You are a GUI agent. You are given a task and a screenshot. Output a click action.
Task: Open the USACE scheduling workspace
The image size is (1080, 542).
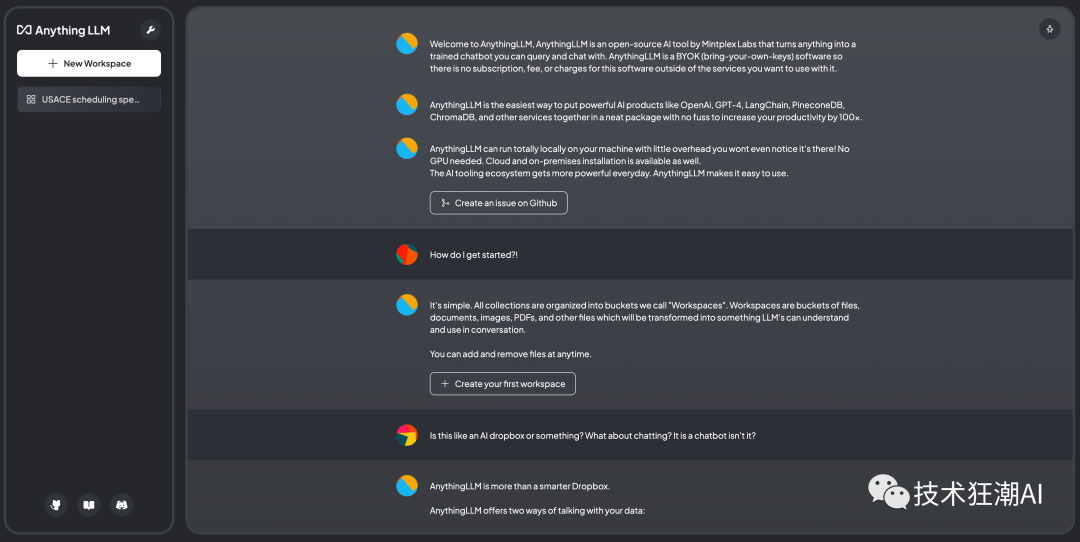(89, 99)
